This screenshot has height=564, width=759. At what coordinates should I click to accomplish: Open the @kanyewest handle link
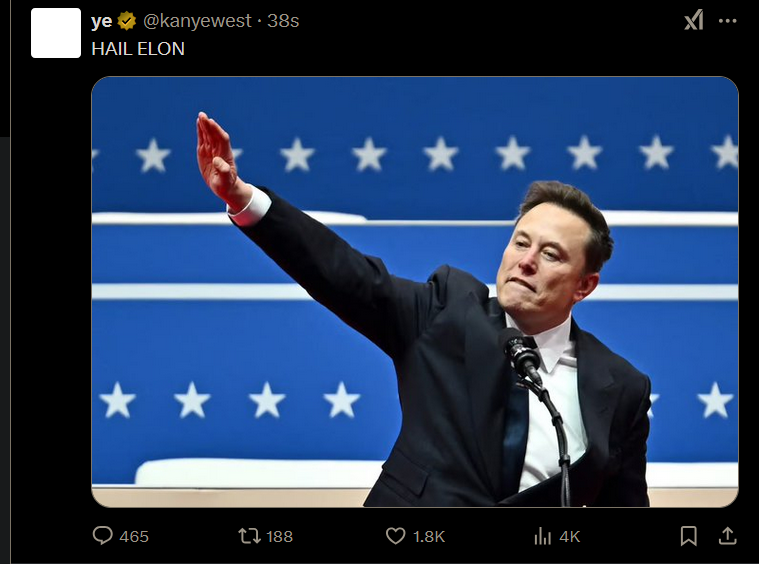197,21
